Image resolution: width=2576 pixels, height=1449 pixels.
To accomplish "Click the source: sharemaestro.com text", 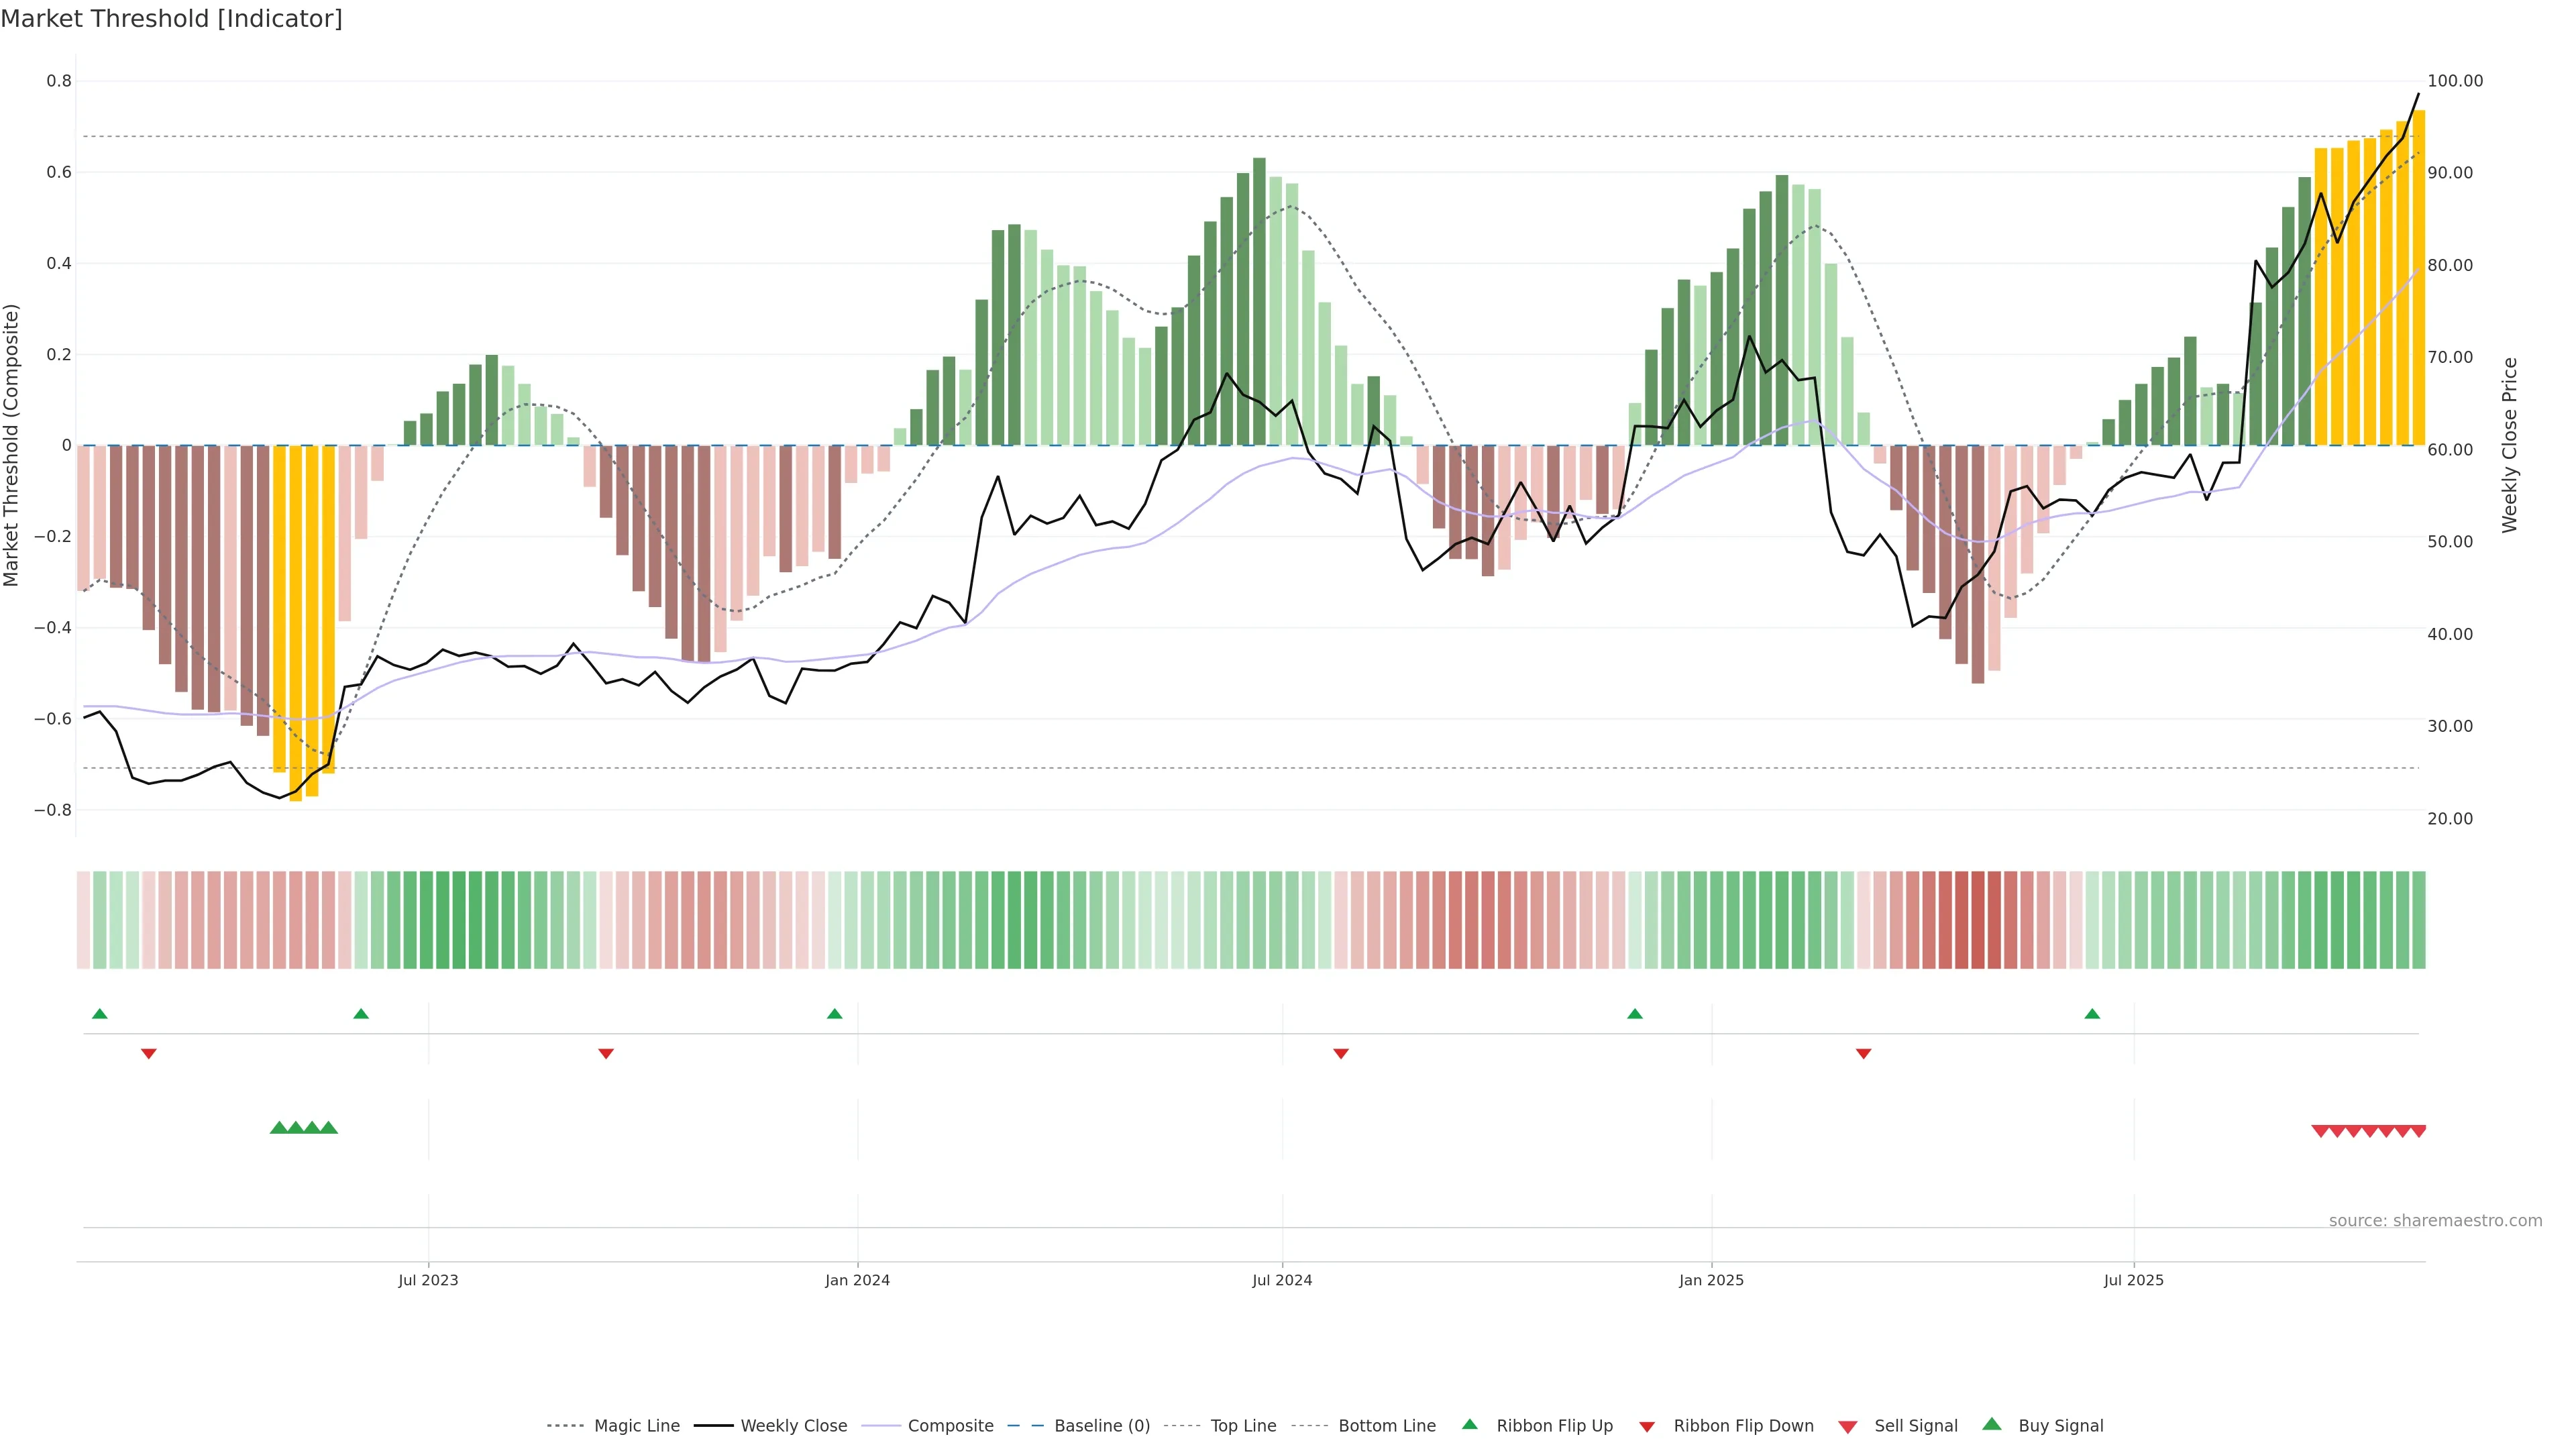I will [2435, 1221].
